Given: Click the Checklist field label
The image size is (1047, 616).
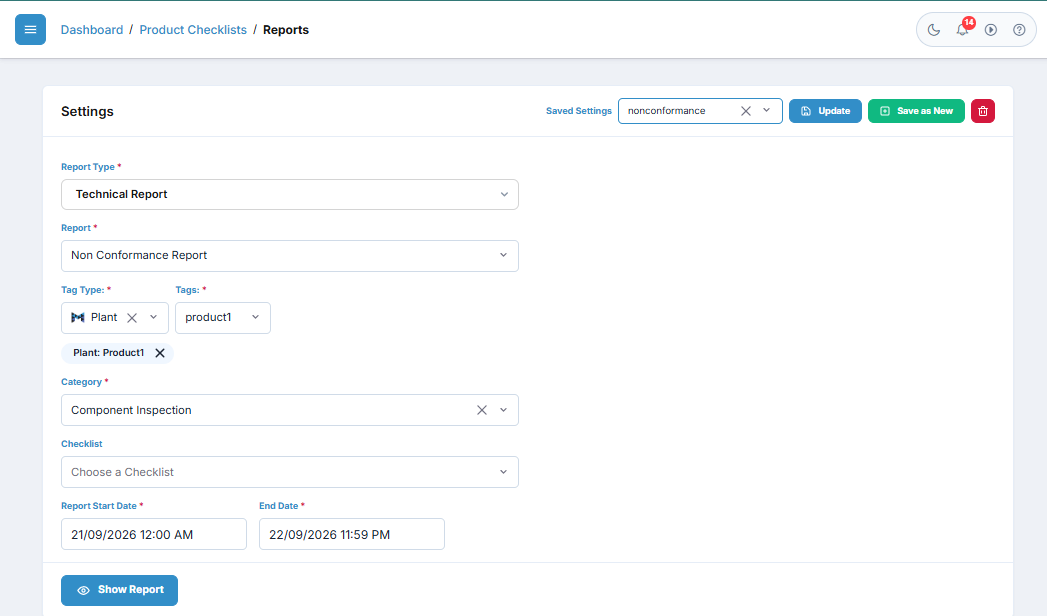Looking at the screenshot, I should point(82,444).
